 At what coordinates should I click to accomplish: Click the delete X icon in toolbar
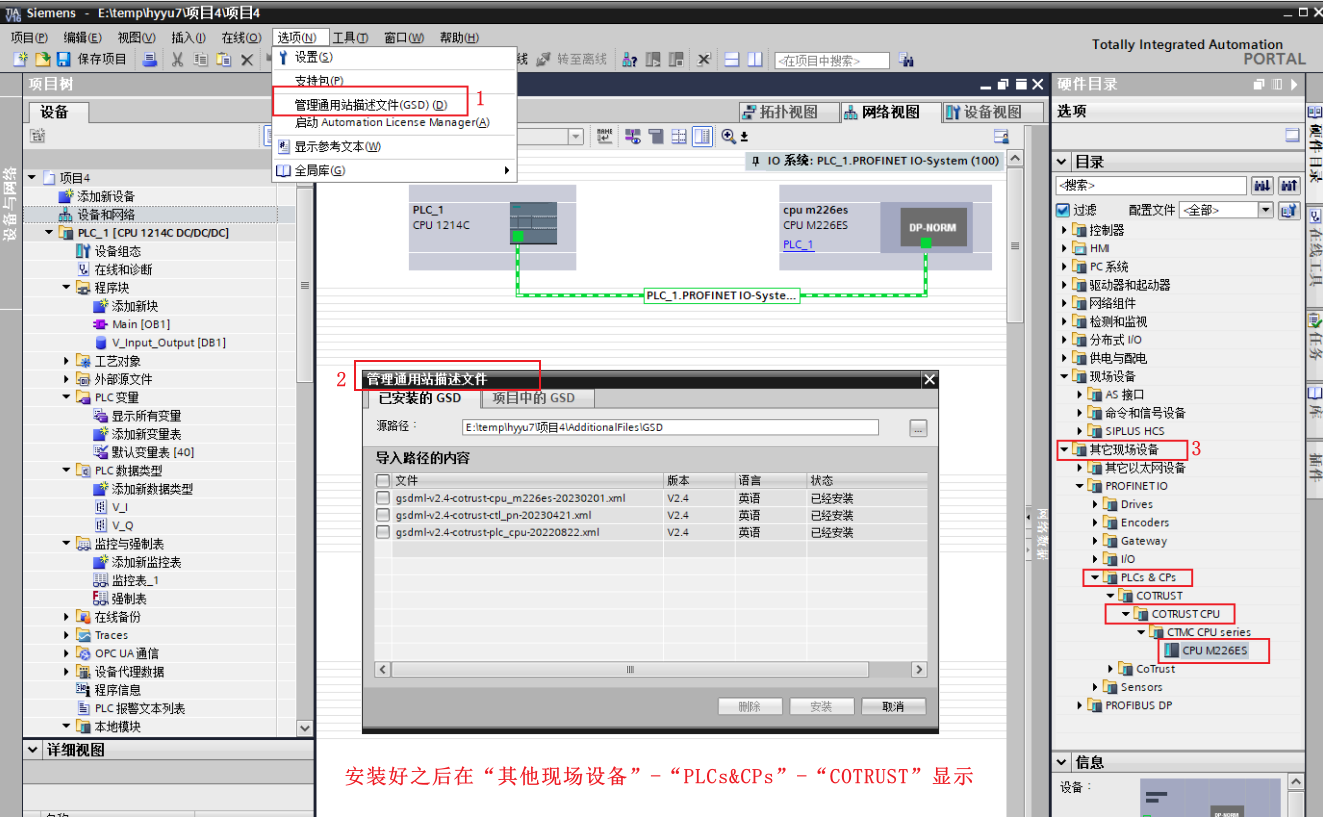point(247,59)
